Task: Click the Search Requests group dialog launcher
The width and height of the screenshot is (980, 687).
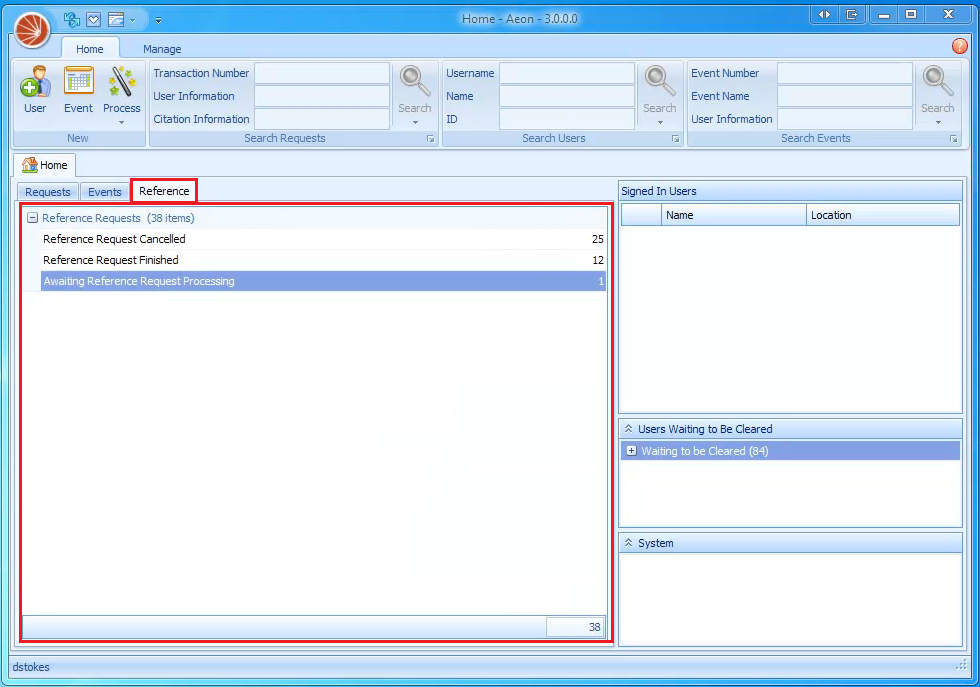Action: pos(430,139)
